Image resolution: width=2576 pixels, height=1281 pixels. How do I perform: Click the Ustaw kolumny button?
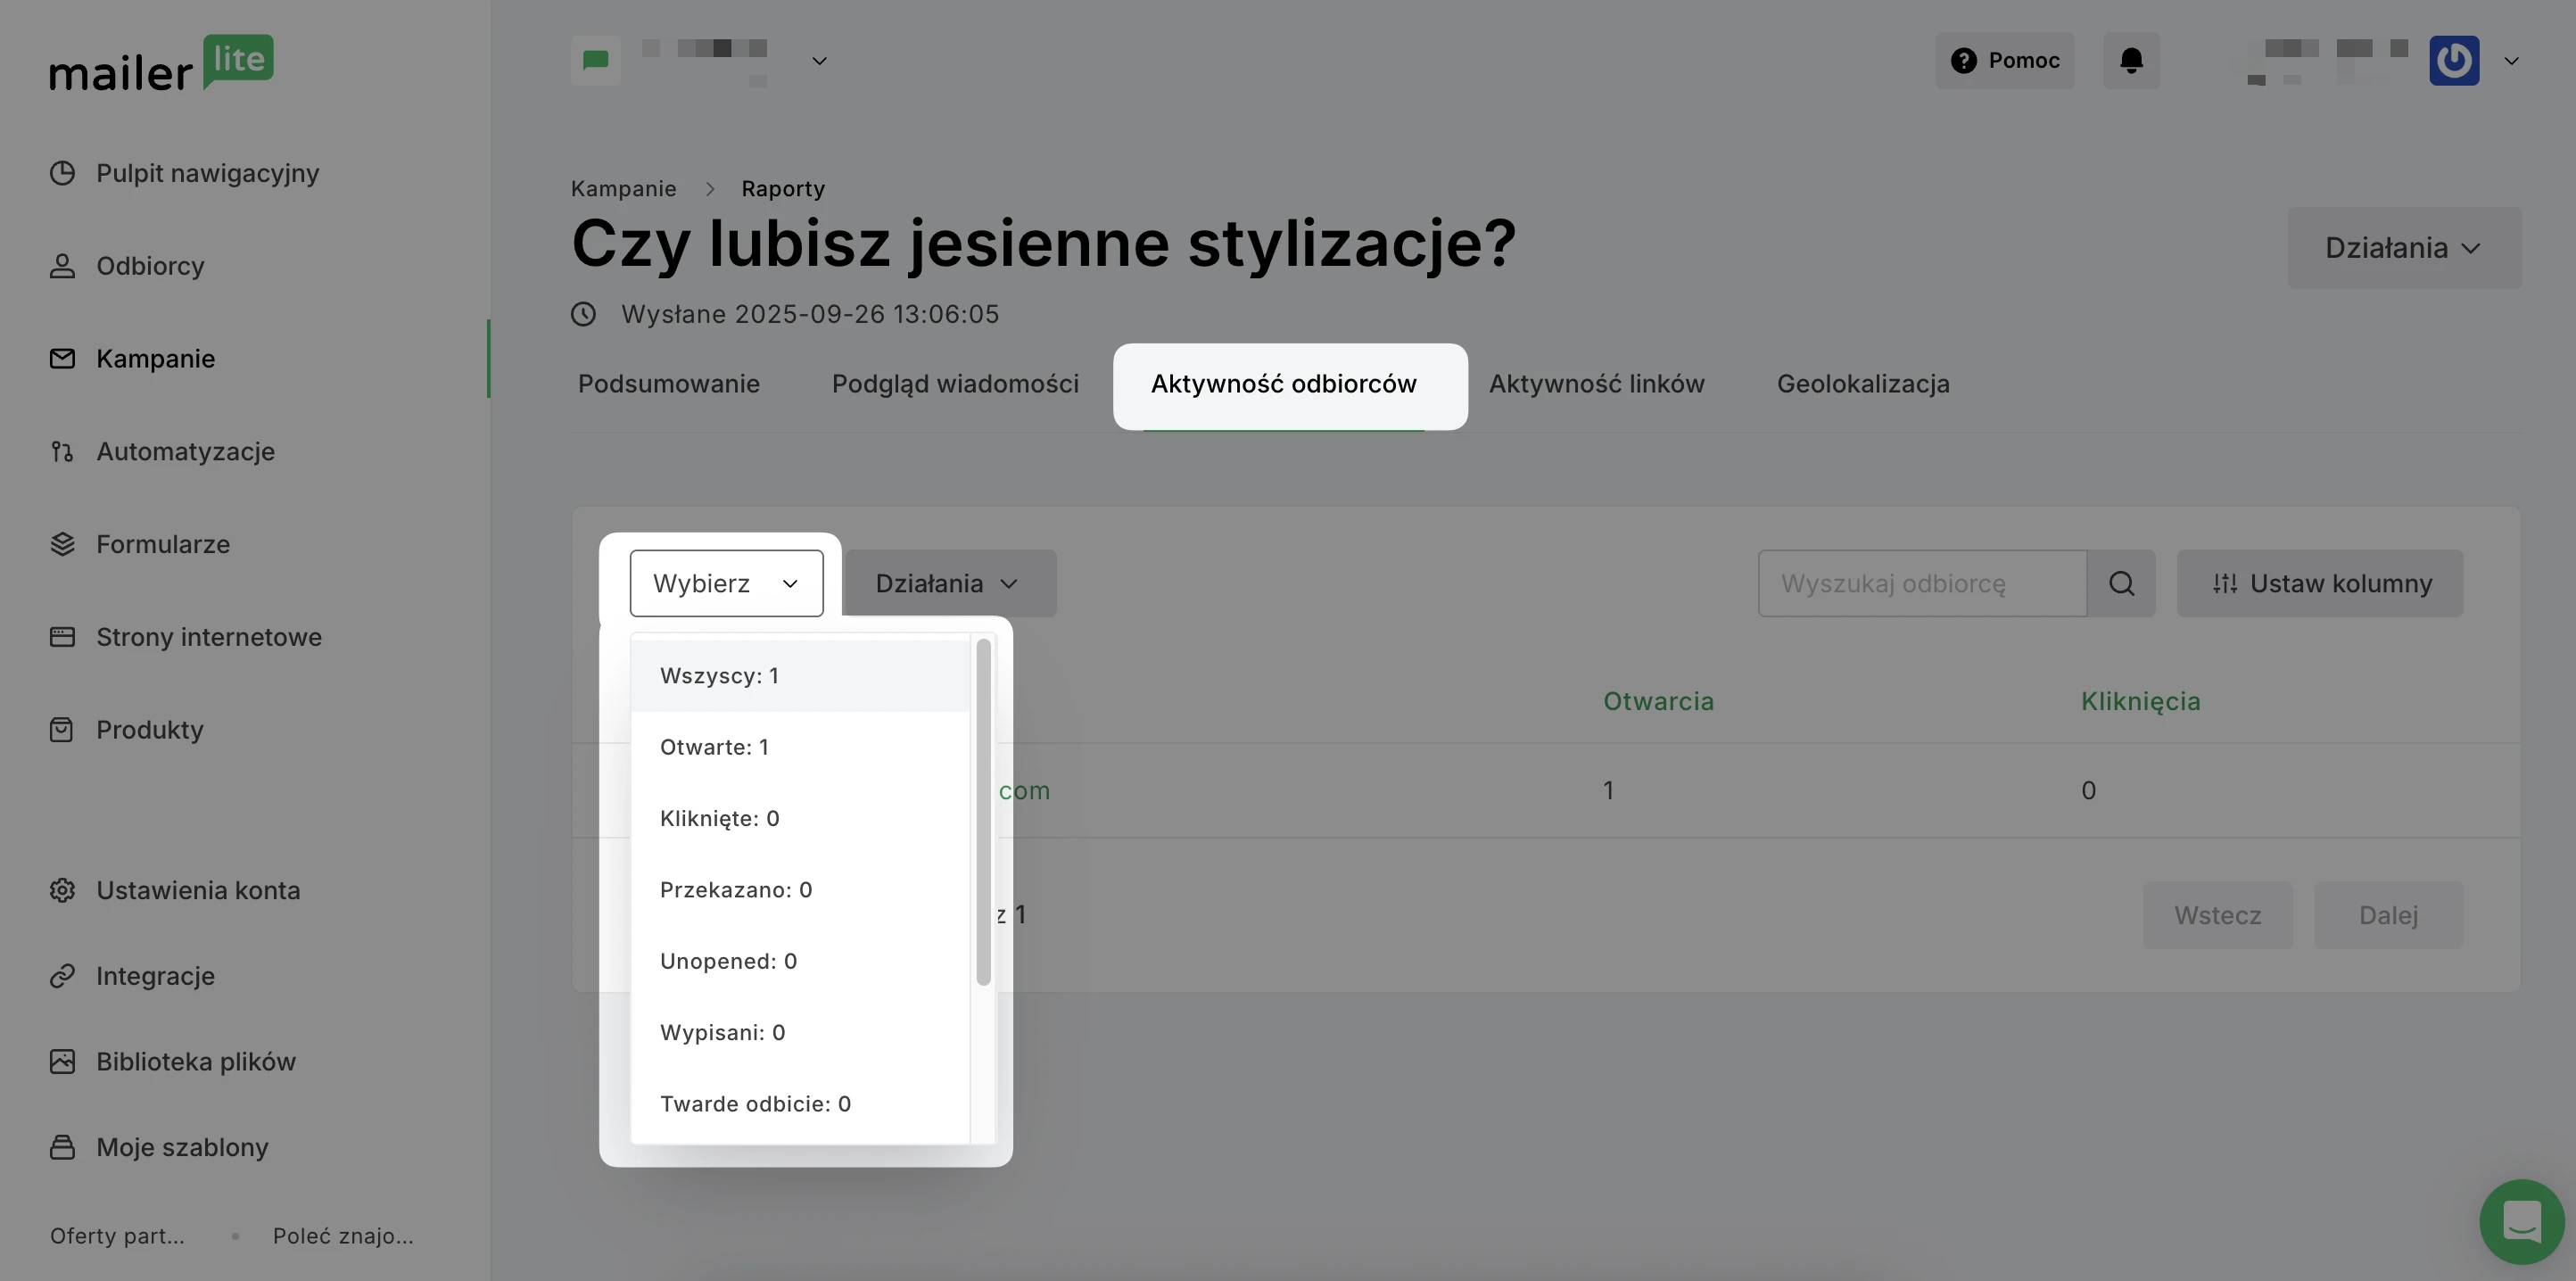(x=2319, y=583)
